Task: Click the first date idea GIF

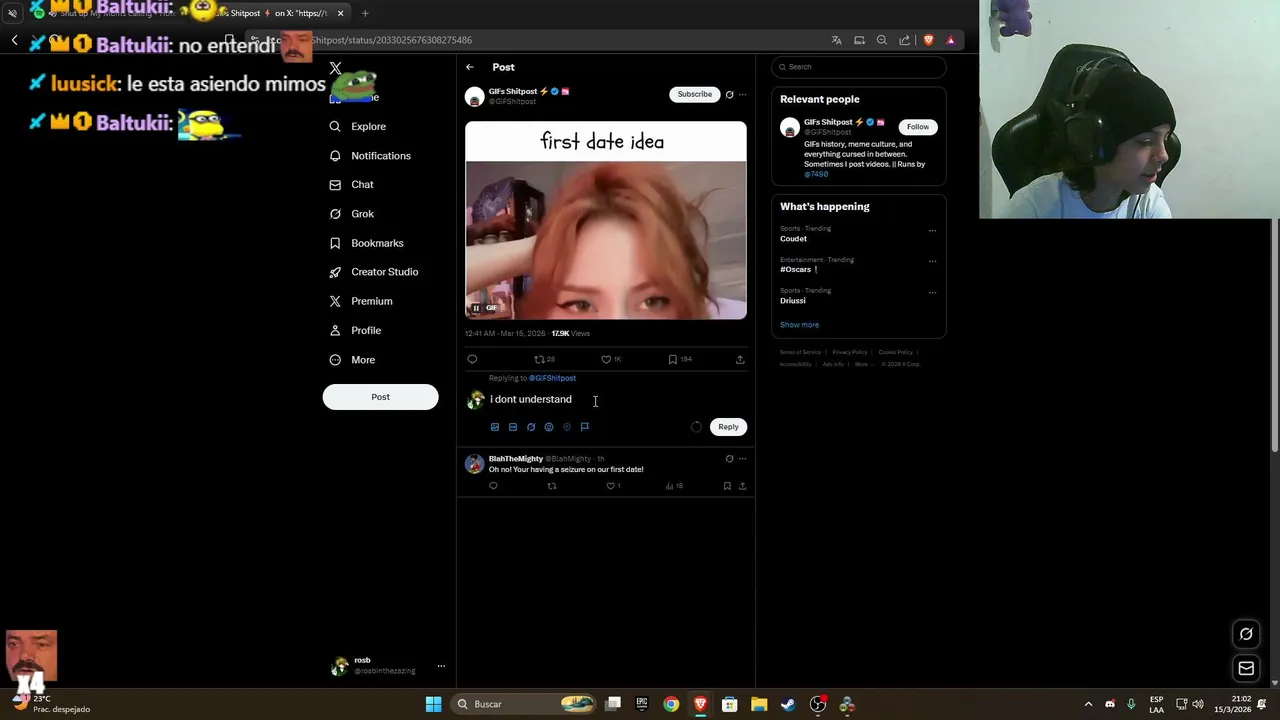Action: (x=606, y=220)
